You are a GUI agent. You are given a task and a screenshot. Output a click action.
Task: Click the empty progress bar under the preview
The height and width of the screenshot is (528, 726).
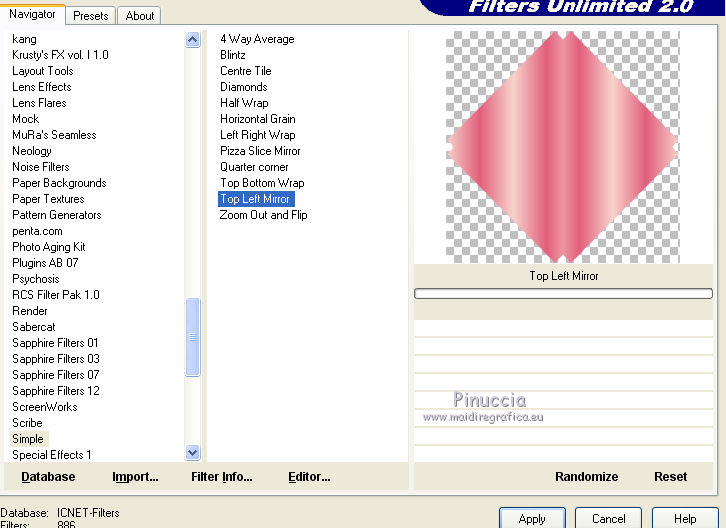[x=563, y=293]
